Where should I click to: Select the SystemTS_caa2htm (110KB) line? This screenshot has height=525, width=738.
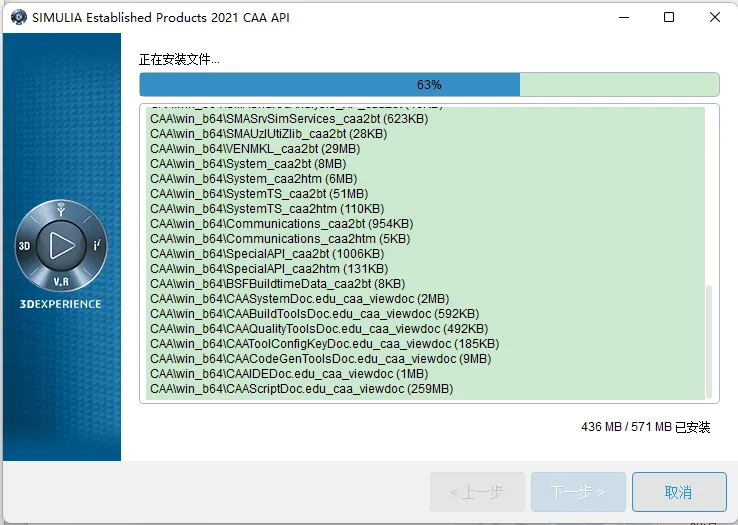click(267, 209)
